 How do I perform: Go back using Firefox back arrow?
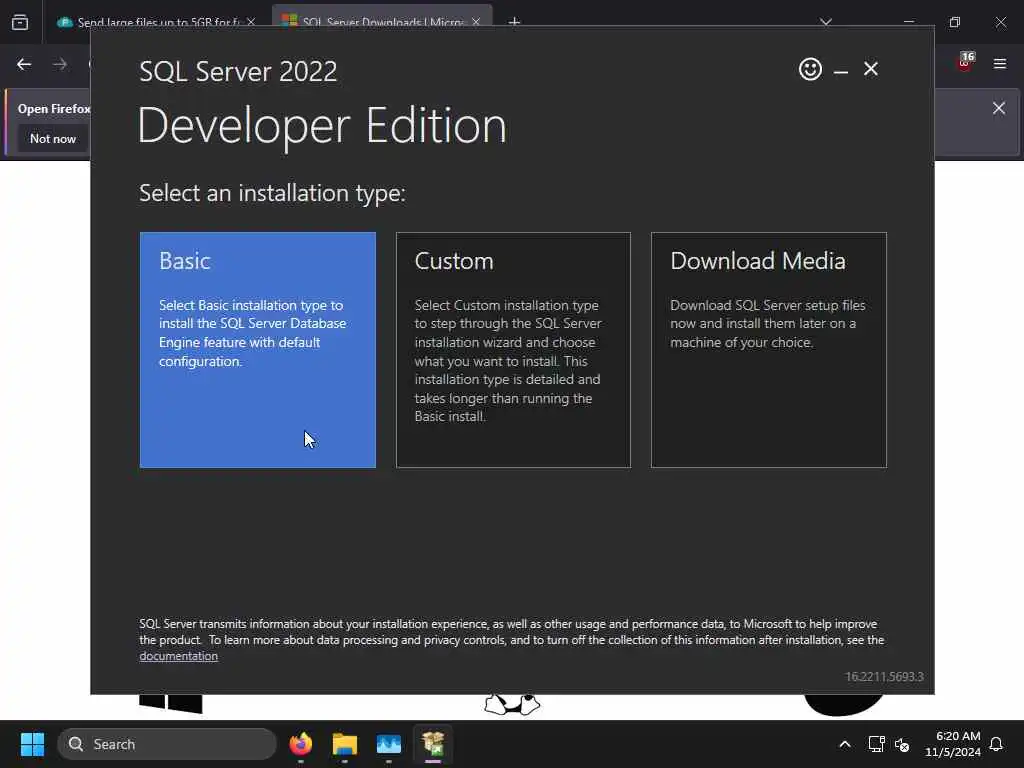click(x=24, y=64)
